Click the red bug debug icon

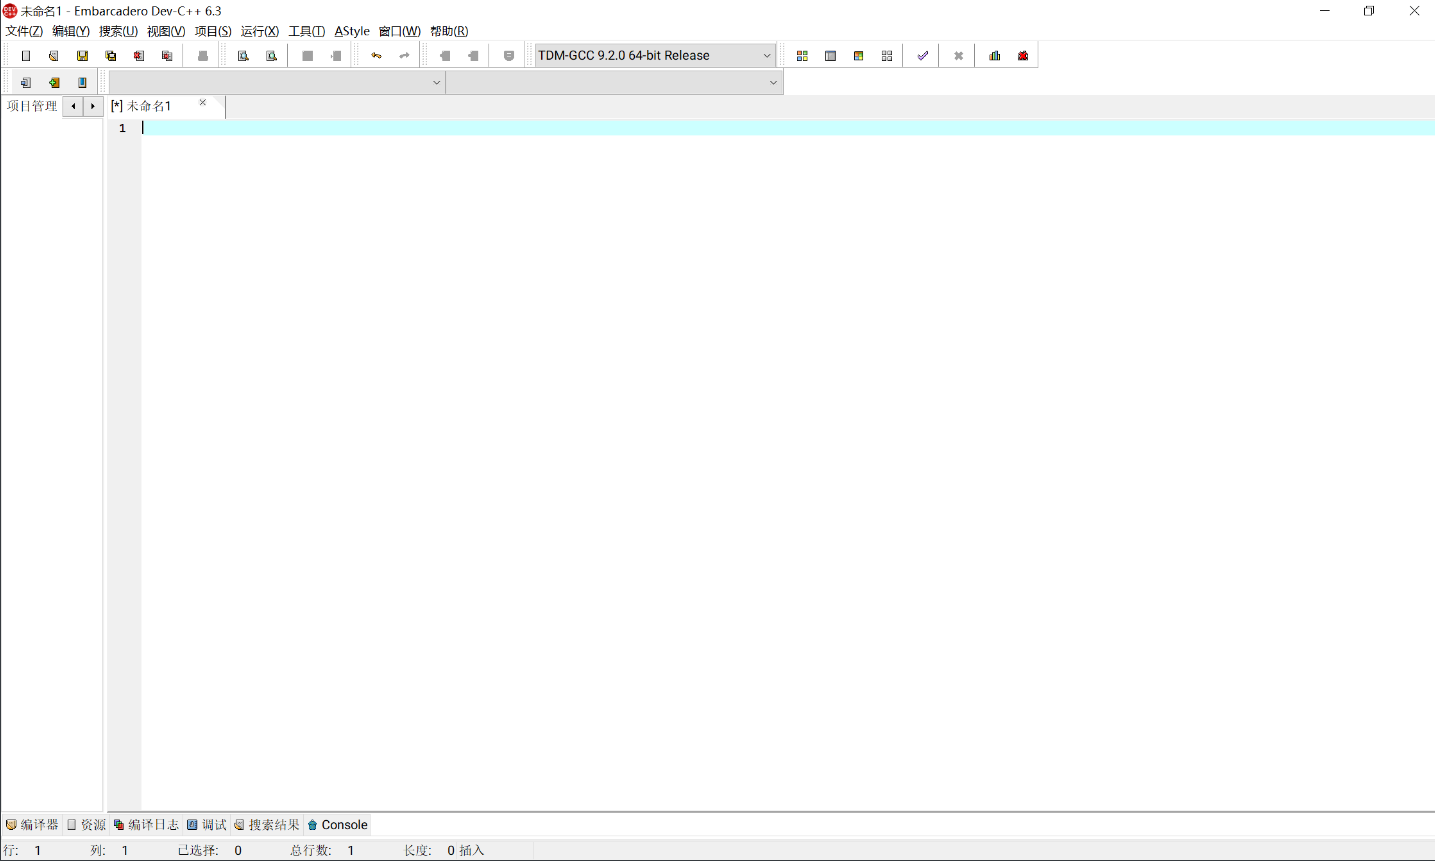coord(1023,56)
